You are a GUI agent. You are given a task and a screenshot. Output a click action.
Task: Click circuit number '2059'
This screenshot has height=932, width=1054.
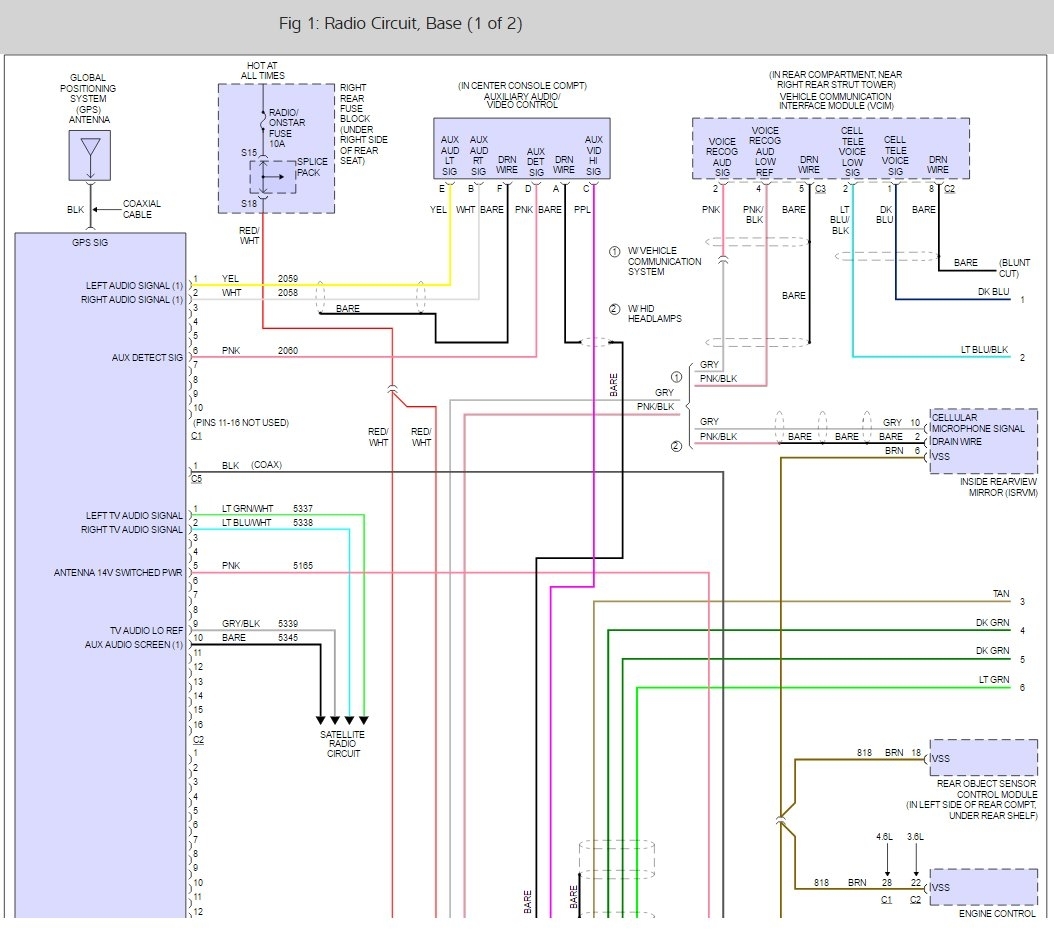coord(288,278)
